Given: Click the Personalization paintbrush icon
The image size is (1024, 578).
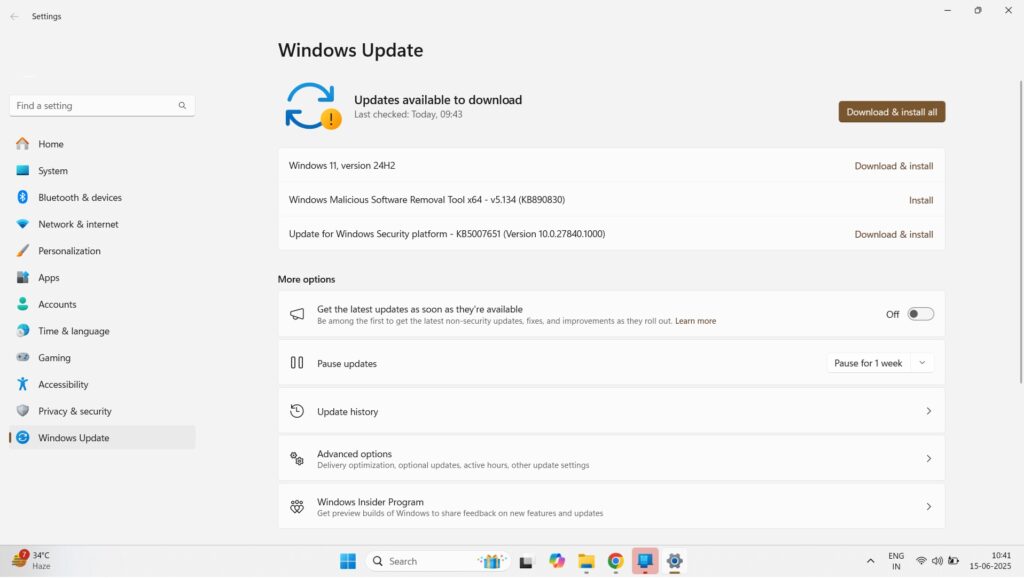Looking at the screenshot, I should tap(22, 251).
